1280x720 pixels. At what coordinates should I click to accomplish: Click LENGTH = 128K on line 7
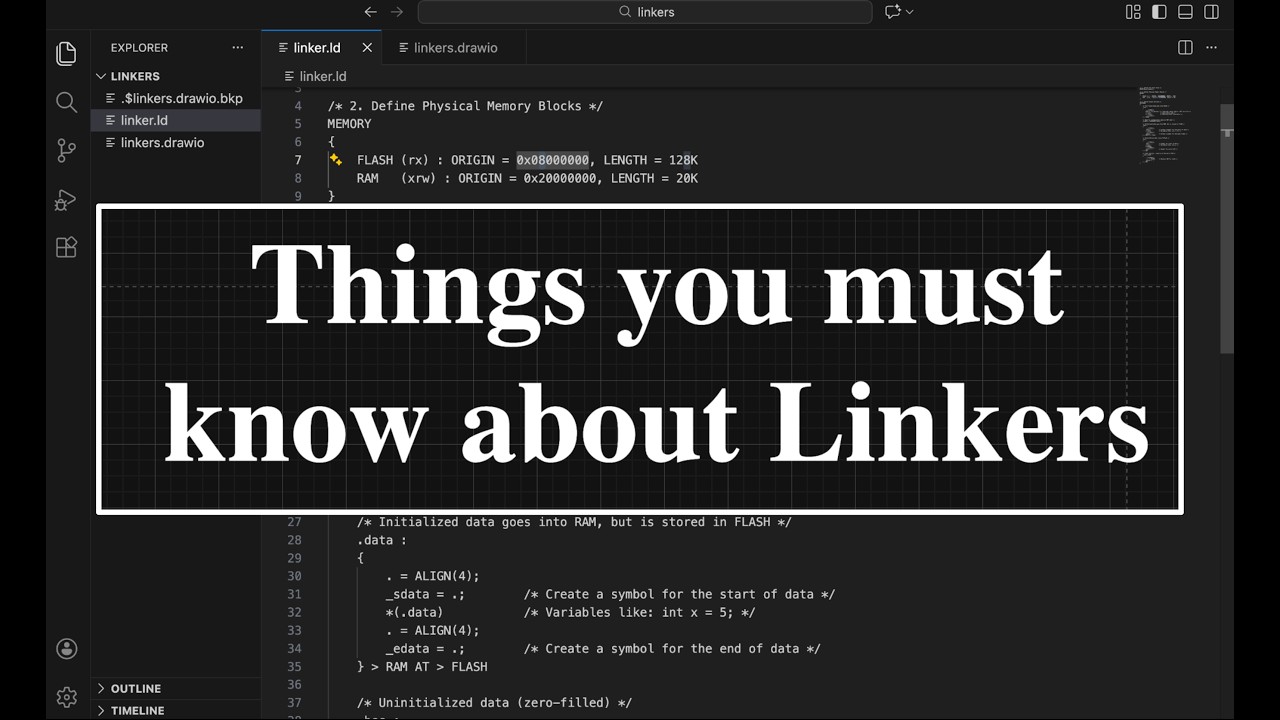[x=651, y=160]
